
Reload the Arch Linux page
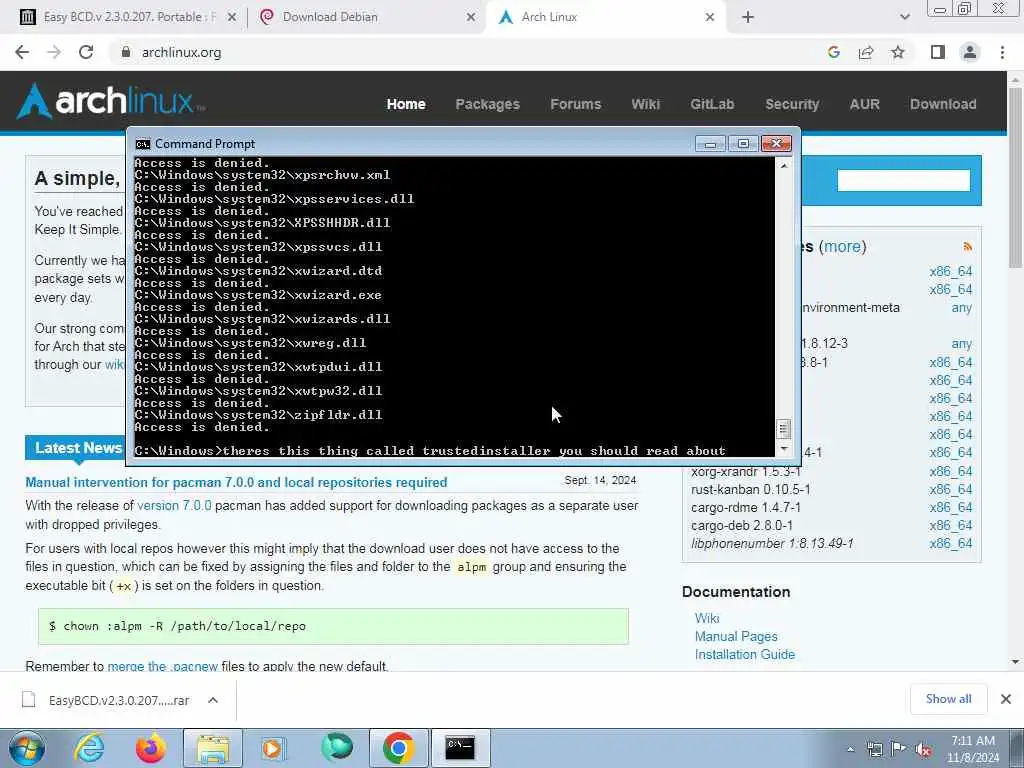coord(86,52)
